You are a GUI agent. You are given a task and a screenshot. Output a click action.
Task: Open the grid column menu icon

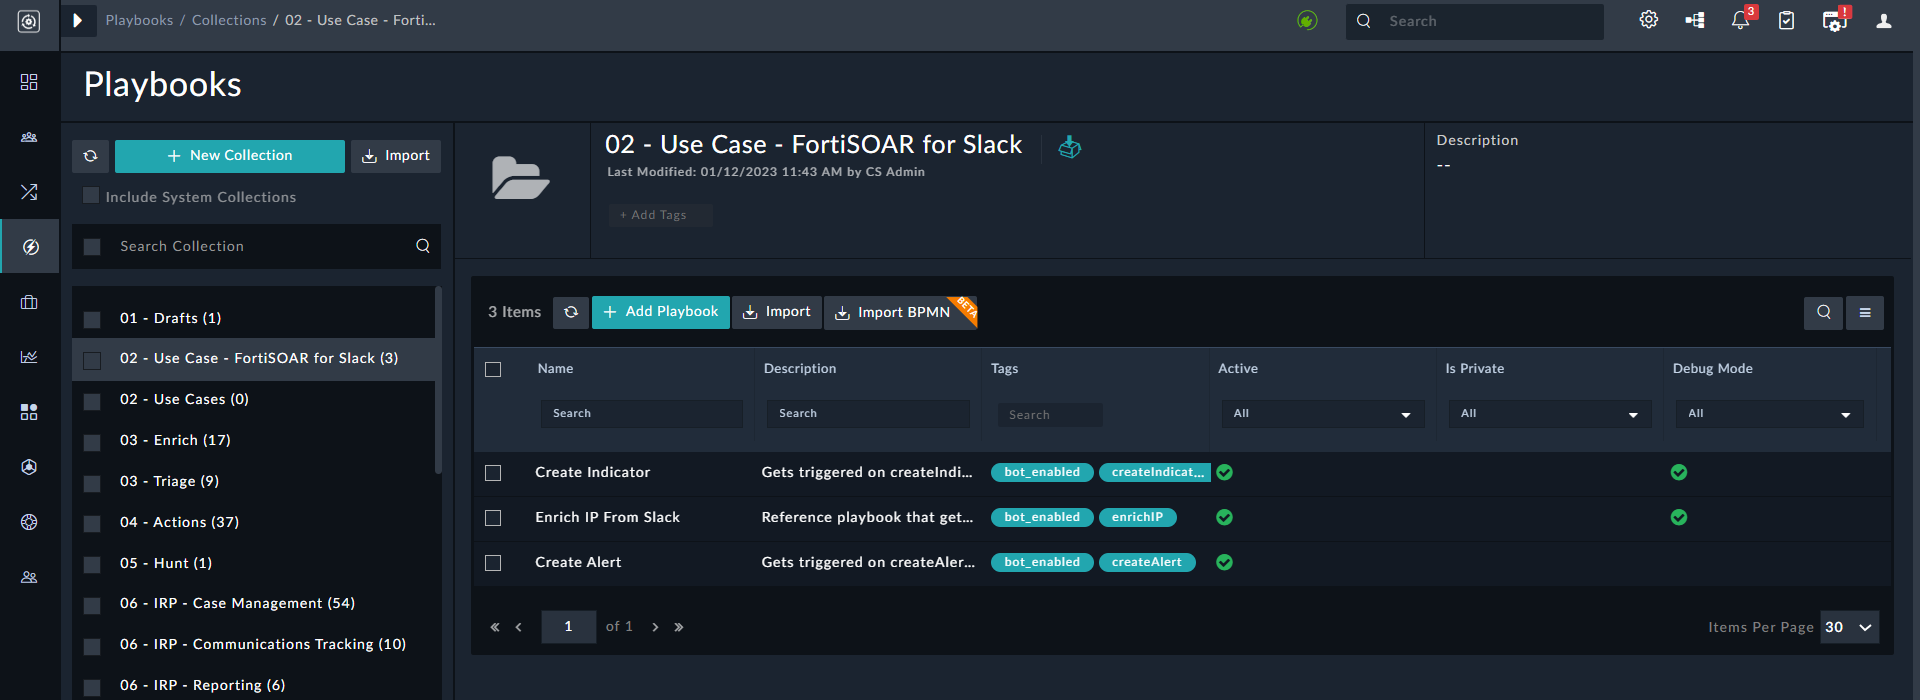1865,312
